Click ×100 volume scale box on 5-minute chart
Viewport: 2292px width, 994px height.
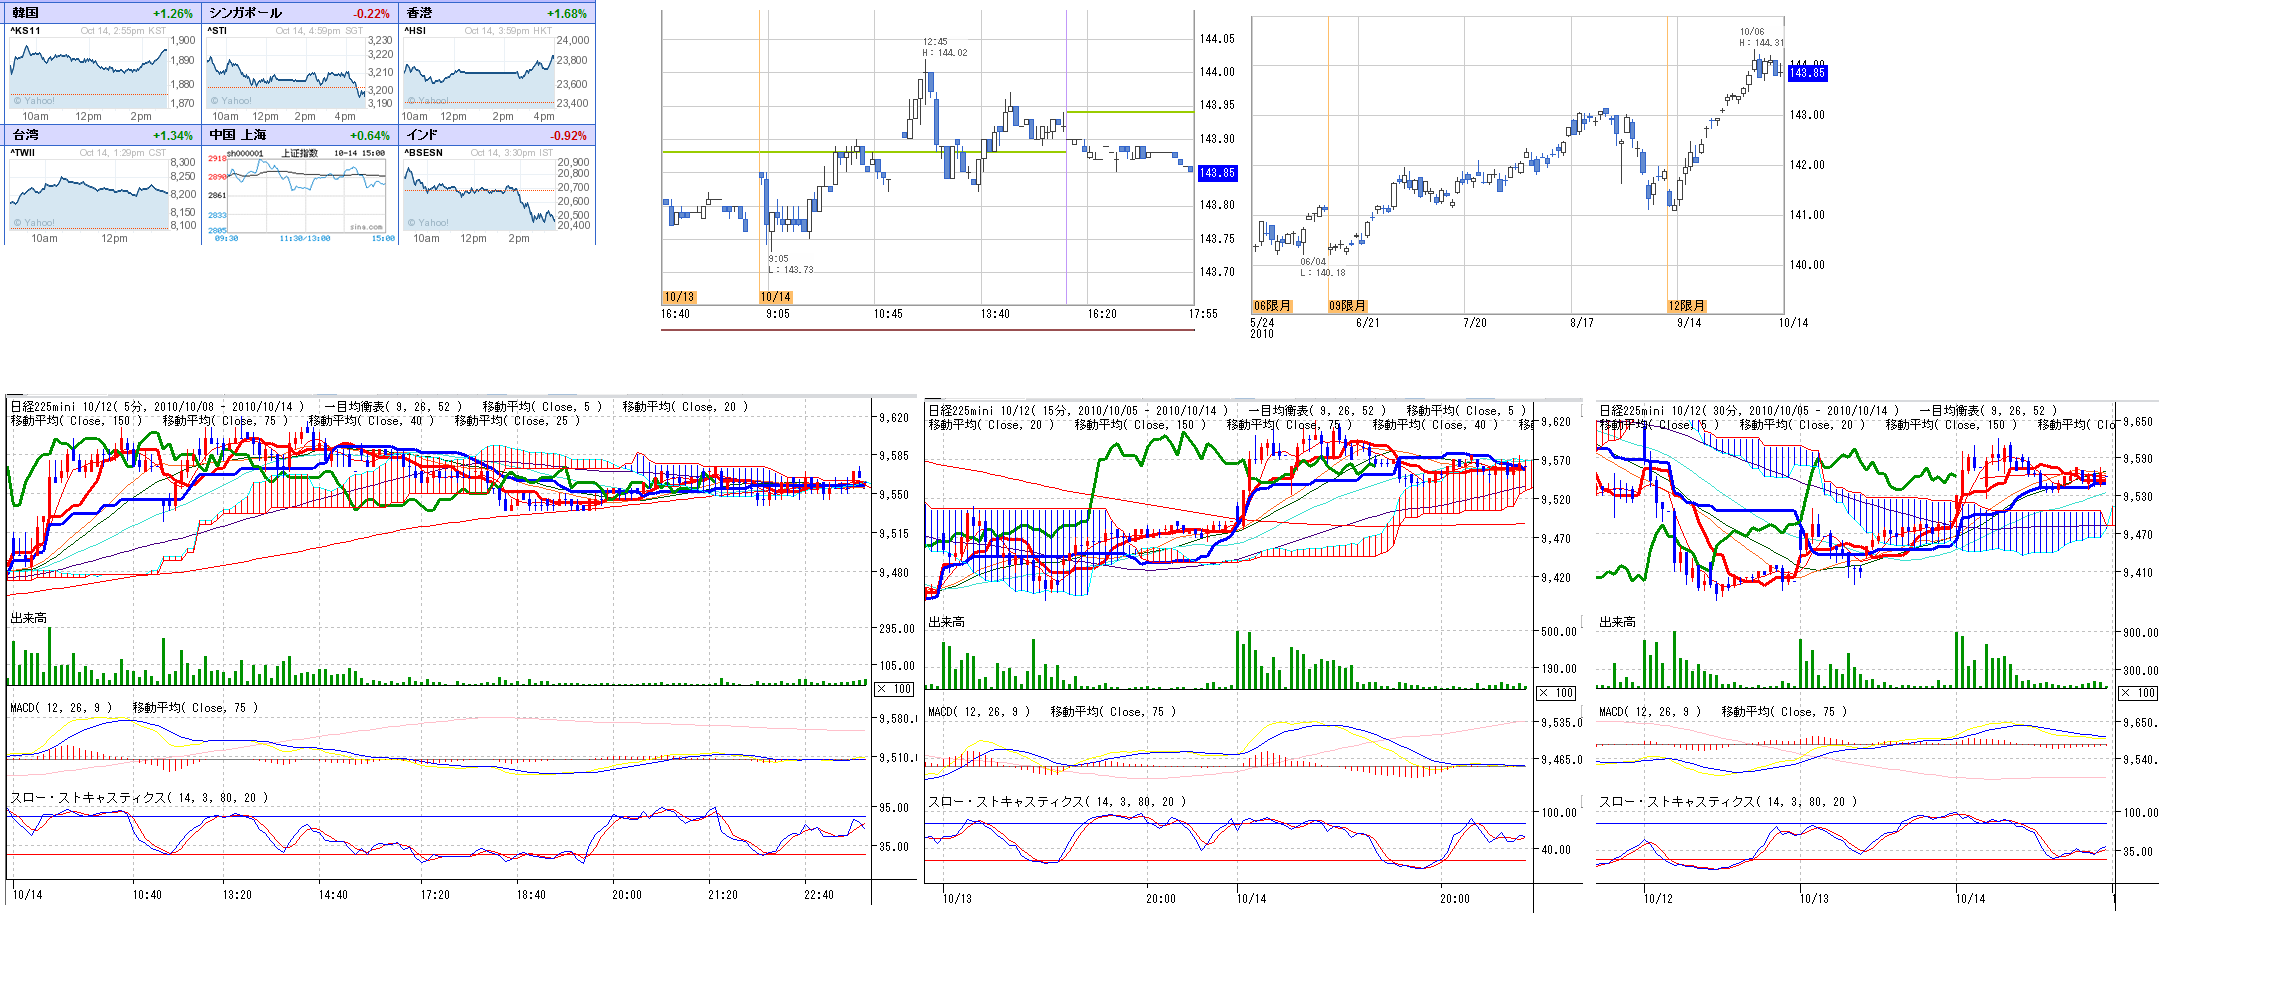pyautogui.click(x=894, y=689)
